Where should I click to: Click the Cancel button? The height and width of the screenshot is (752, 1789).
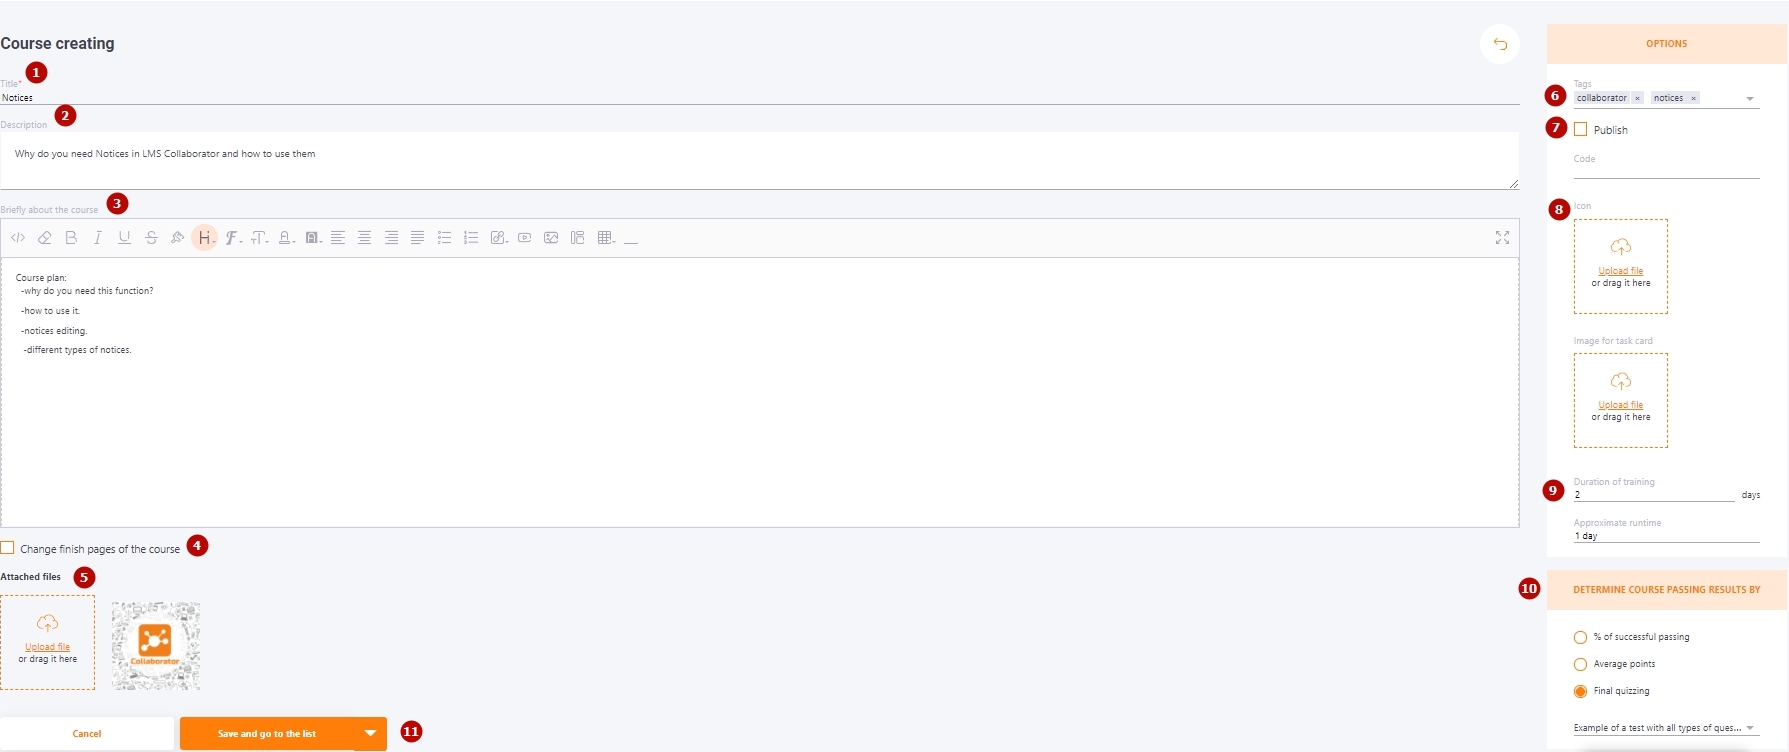point(87,734)
